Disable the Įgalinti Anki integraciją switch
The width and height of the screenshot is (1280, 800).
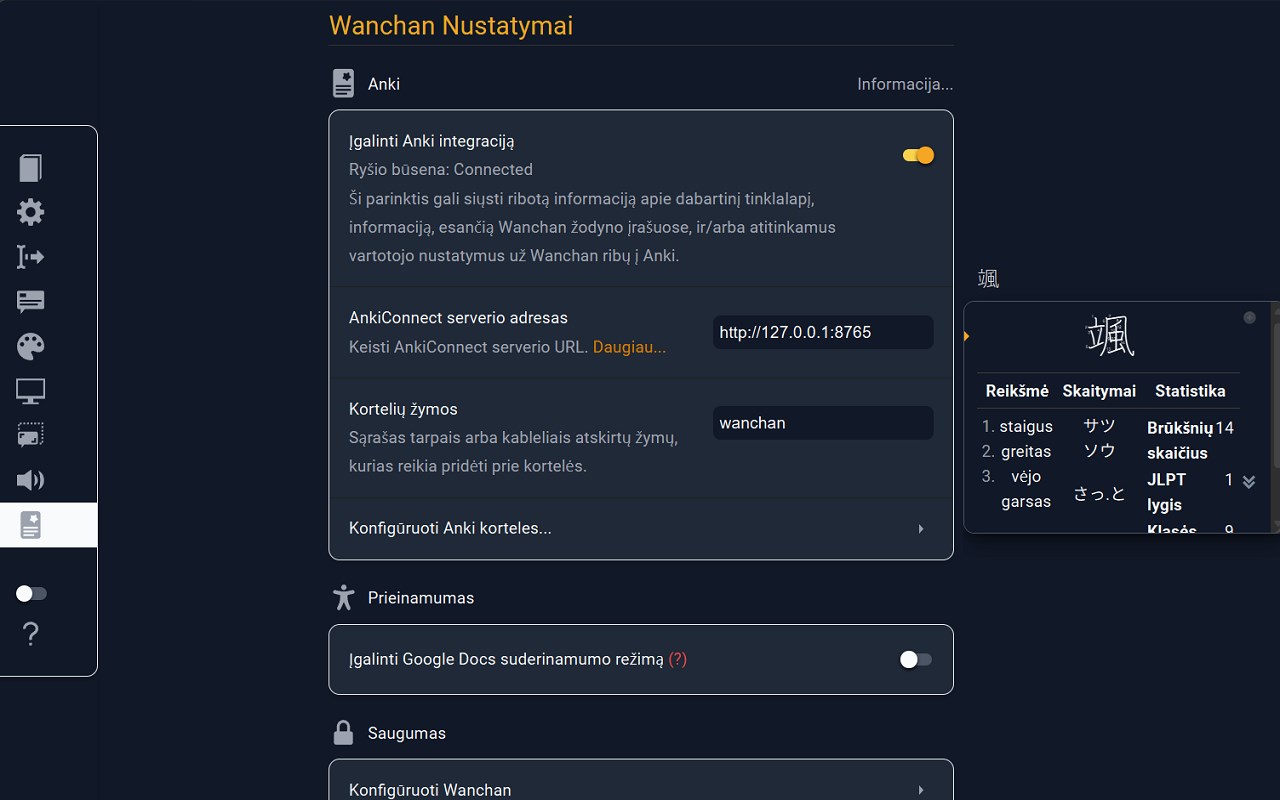point(918,155)
